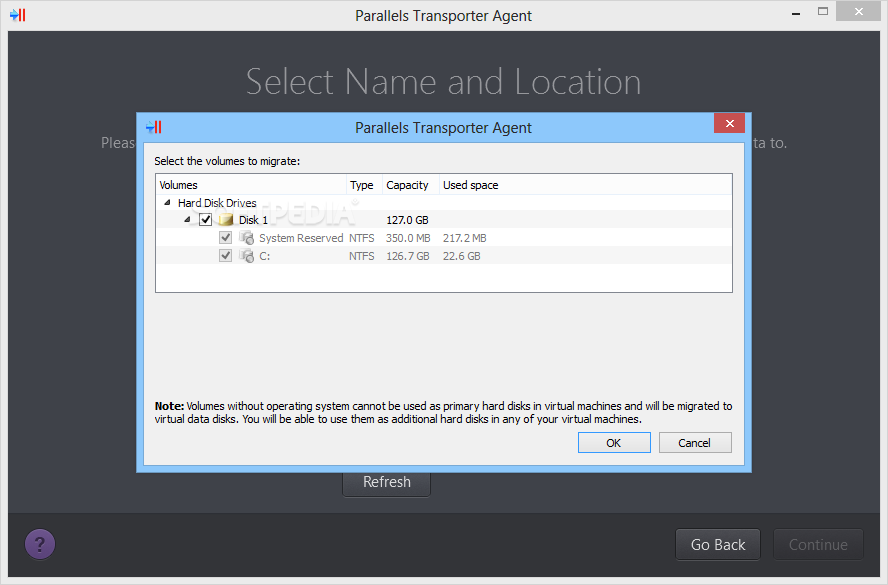
Task: Sort by the Volumes column header
Action: (251, 185)
